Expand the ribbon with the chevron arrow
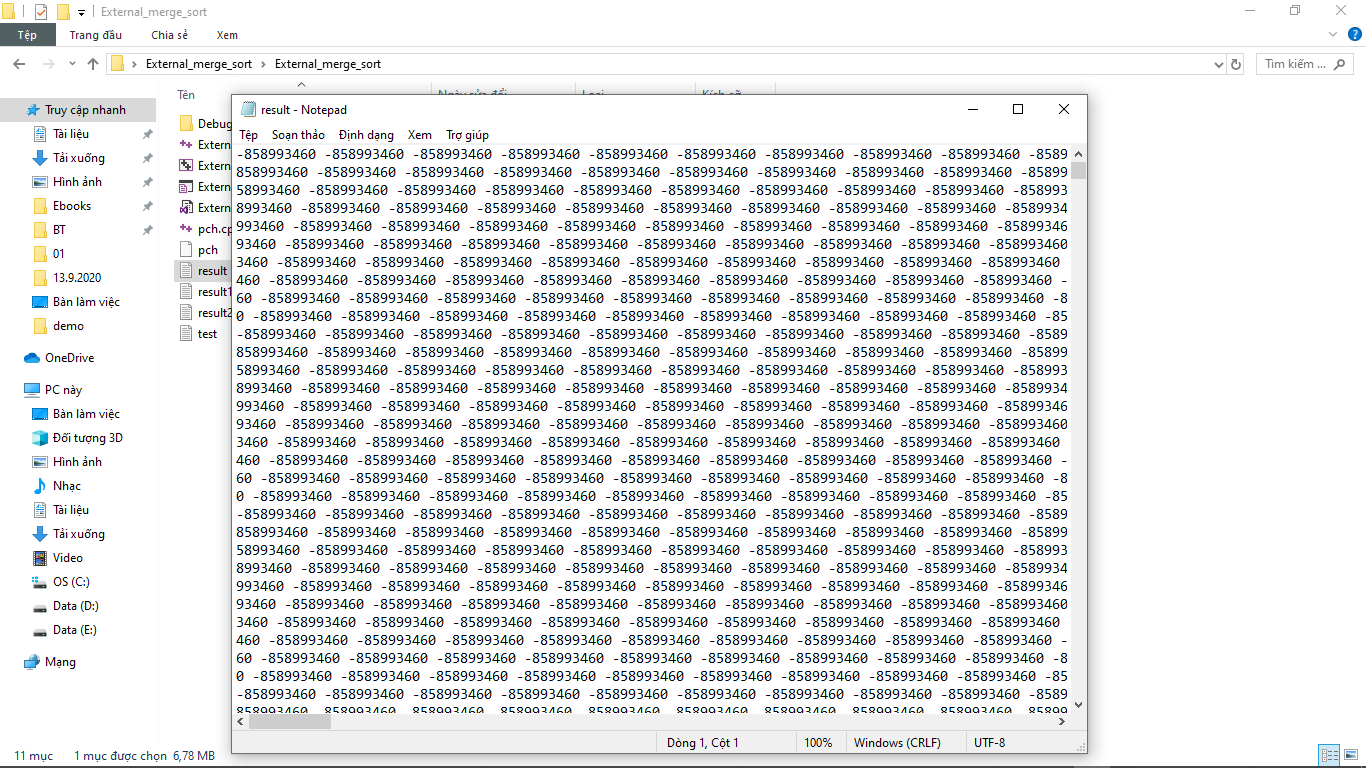This screenshot has width=1366, height=768. point(1331,35)
